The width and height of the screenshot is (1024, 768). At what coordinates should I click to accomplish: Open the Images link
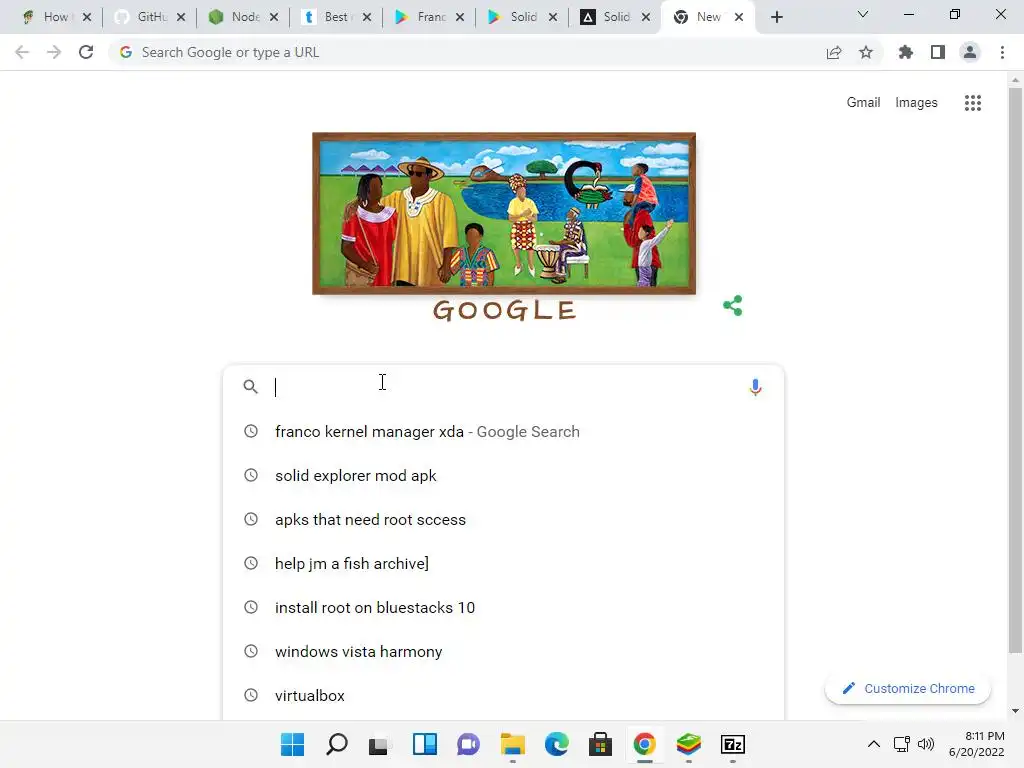coord(916,103)
